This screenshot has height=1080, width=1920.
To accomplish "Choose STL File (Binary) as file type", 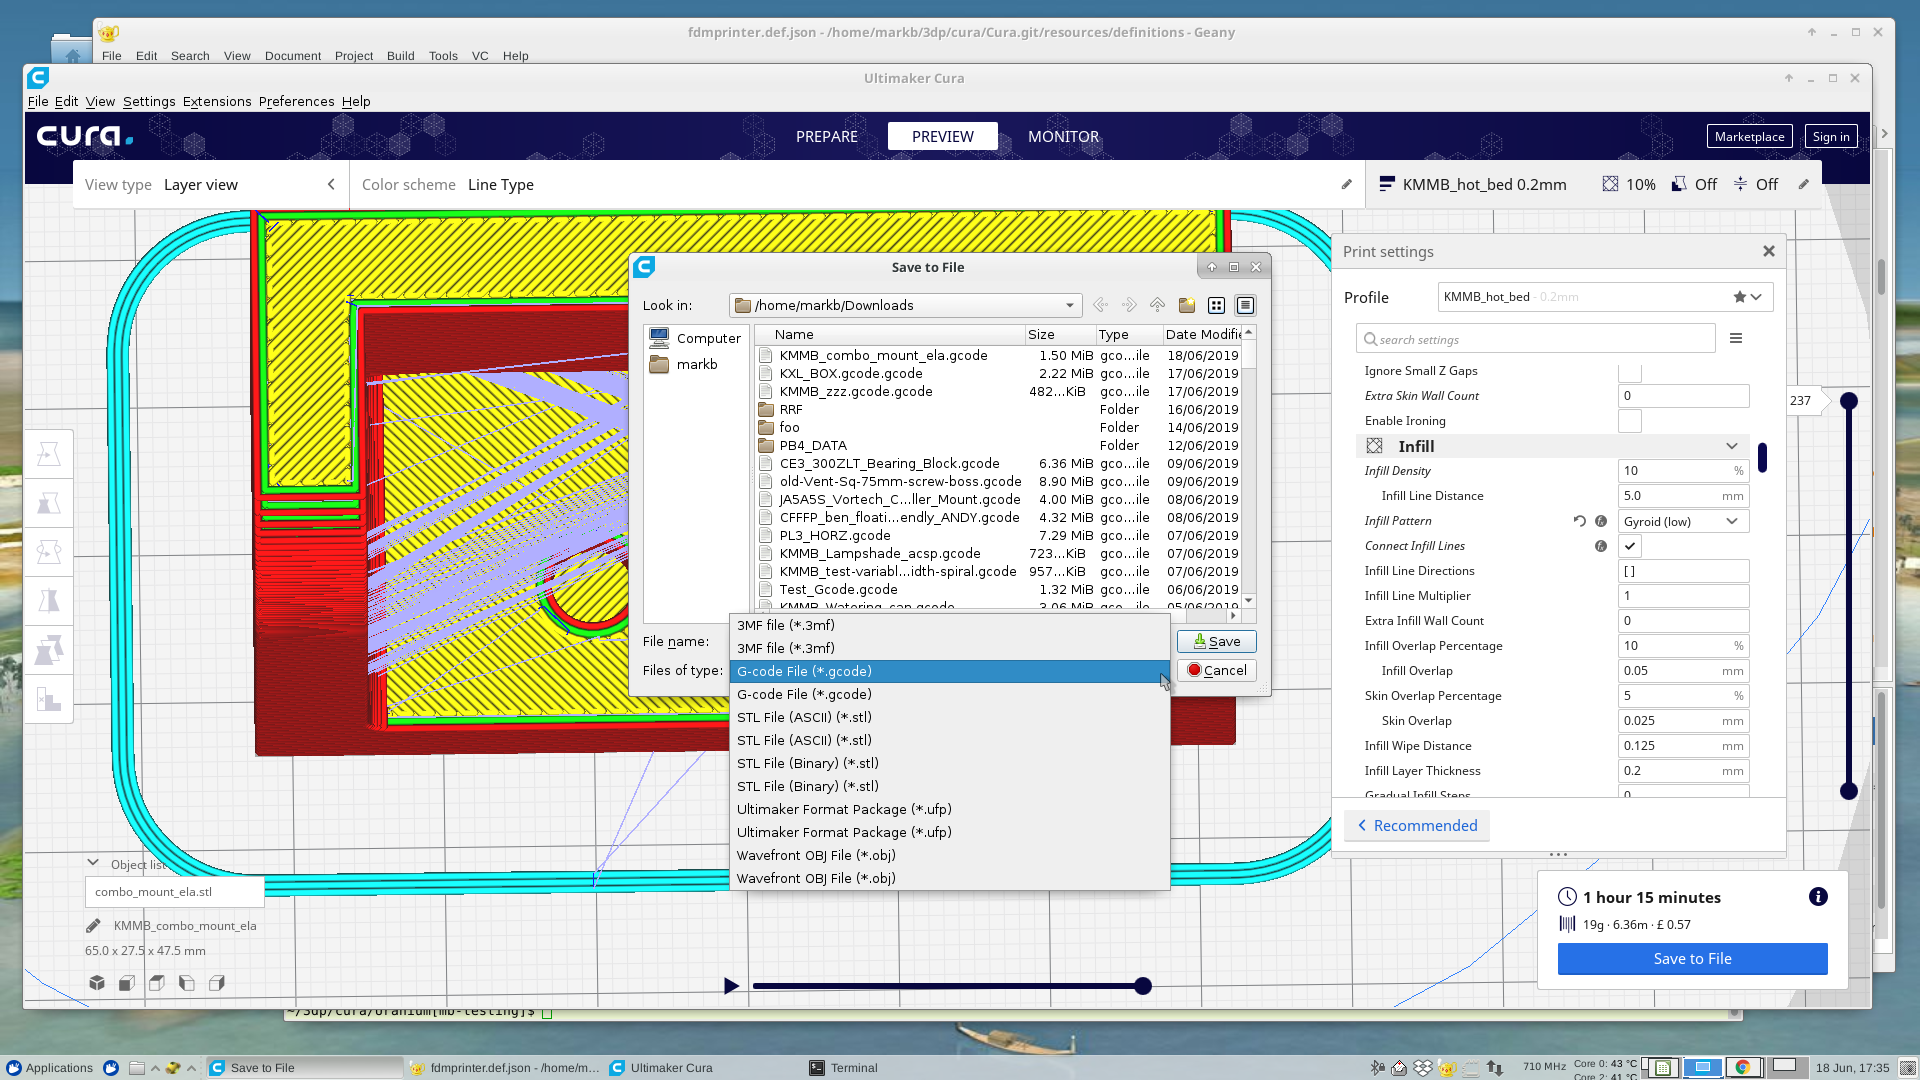I will point(808,763).
